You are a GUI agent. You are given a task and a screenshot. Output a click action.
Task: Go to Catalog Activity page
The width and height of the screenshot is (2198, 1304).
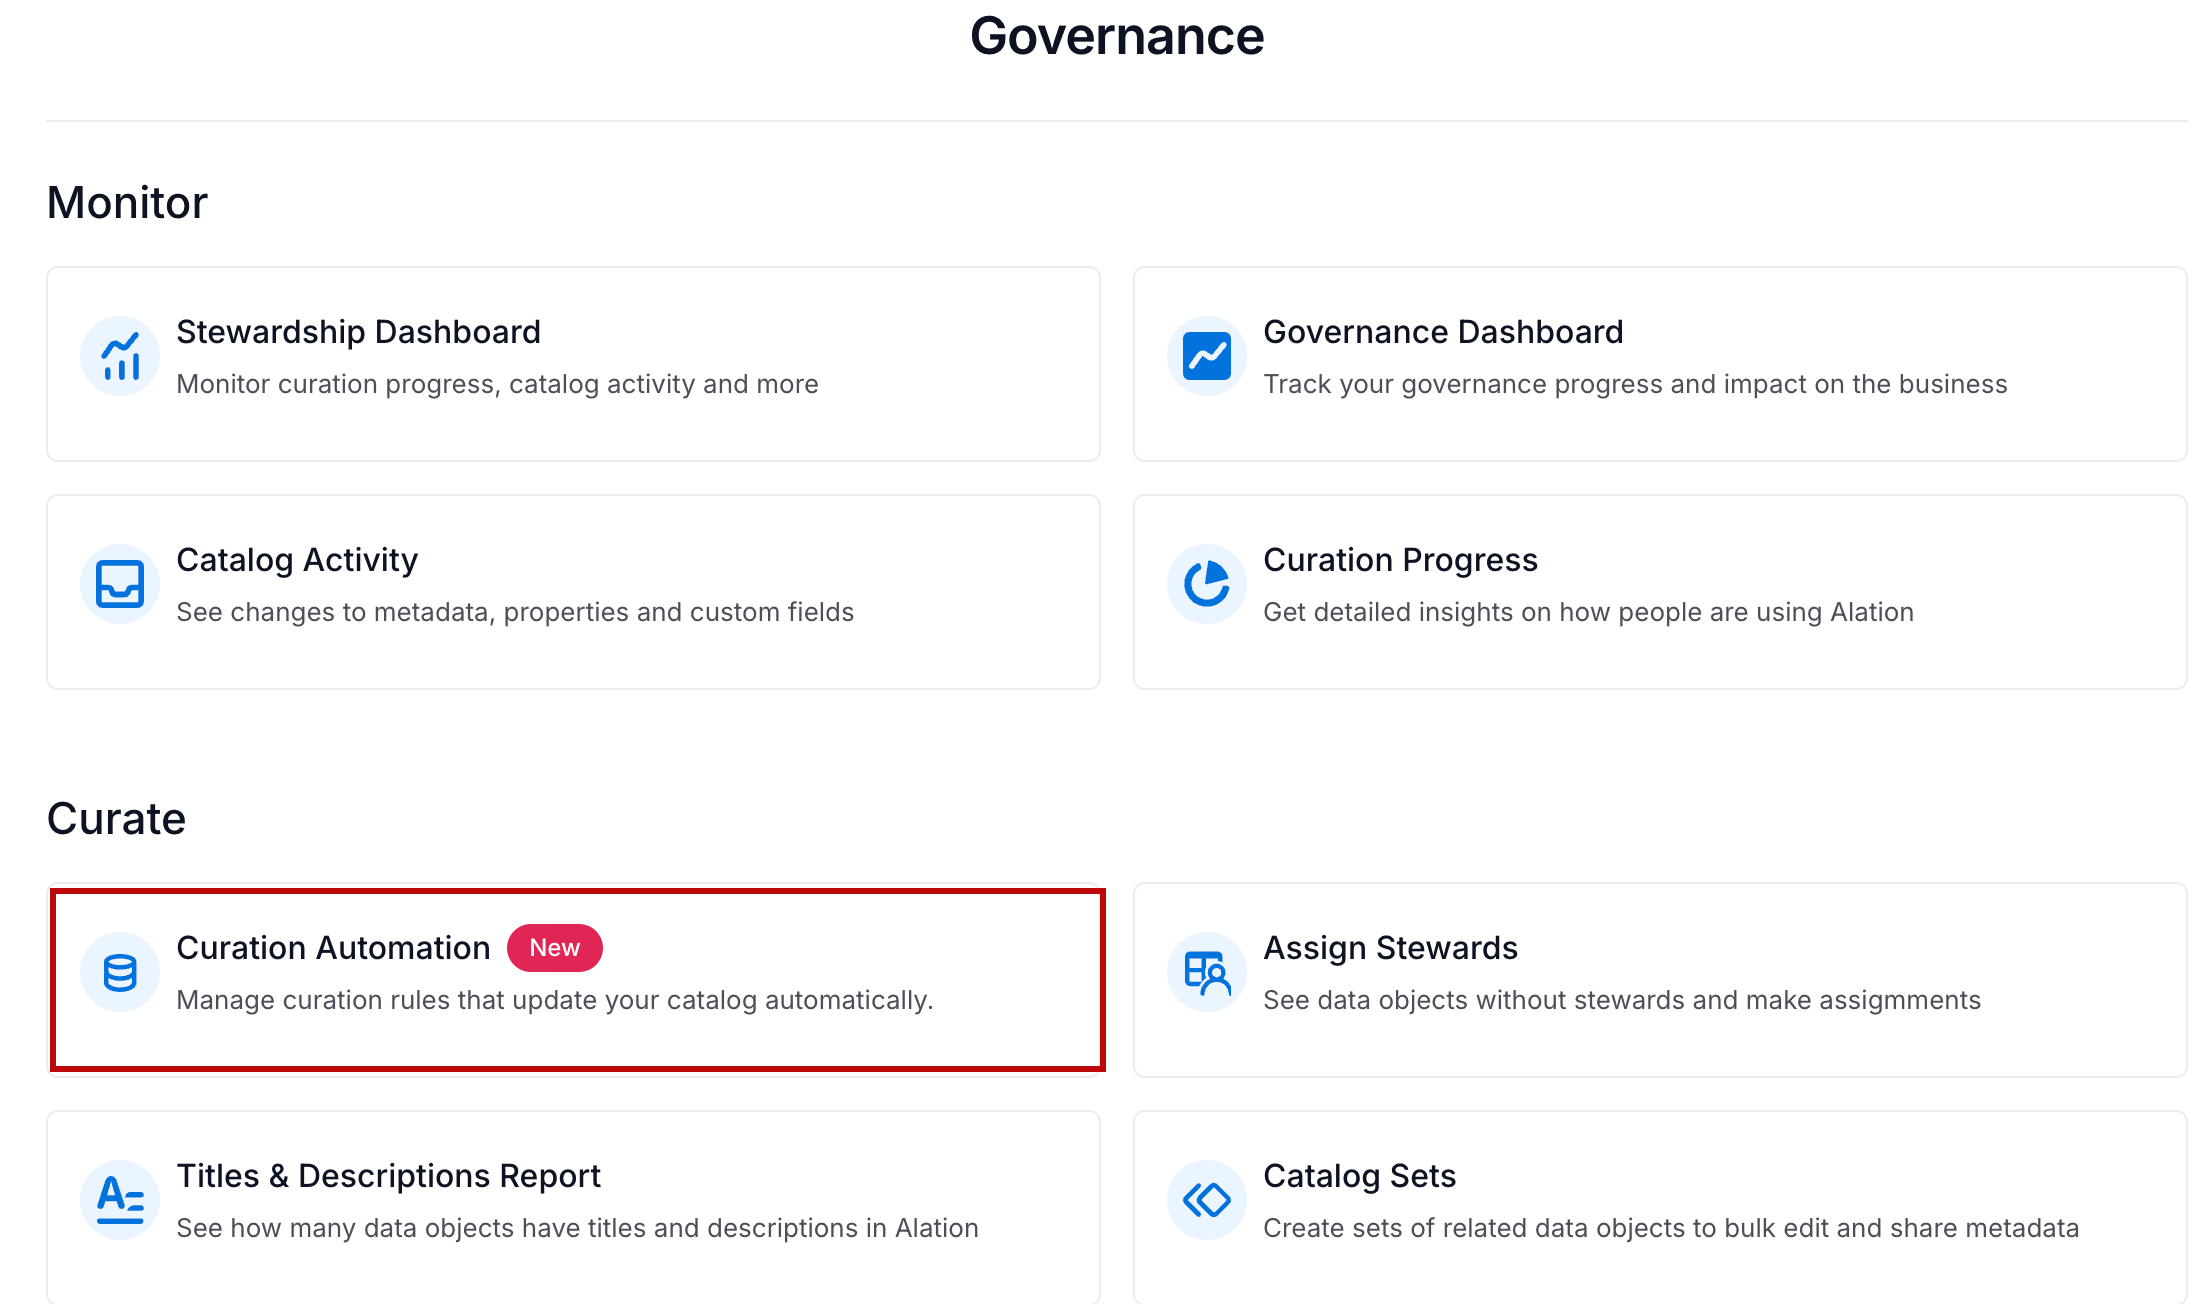pyautogui.click(x=297, y=560)
